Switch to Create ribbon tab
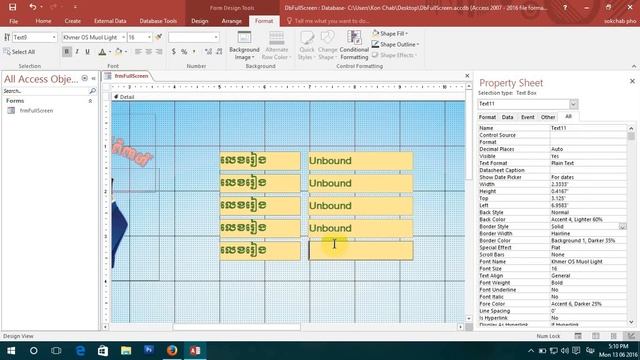 [72, 21]
